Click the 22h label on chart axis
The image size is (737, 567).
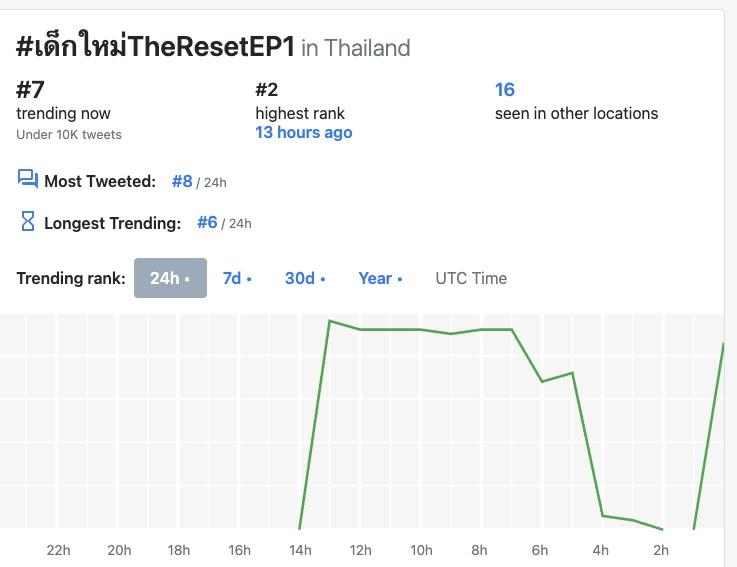pyautogui.click(x=59, y=550)
